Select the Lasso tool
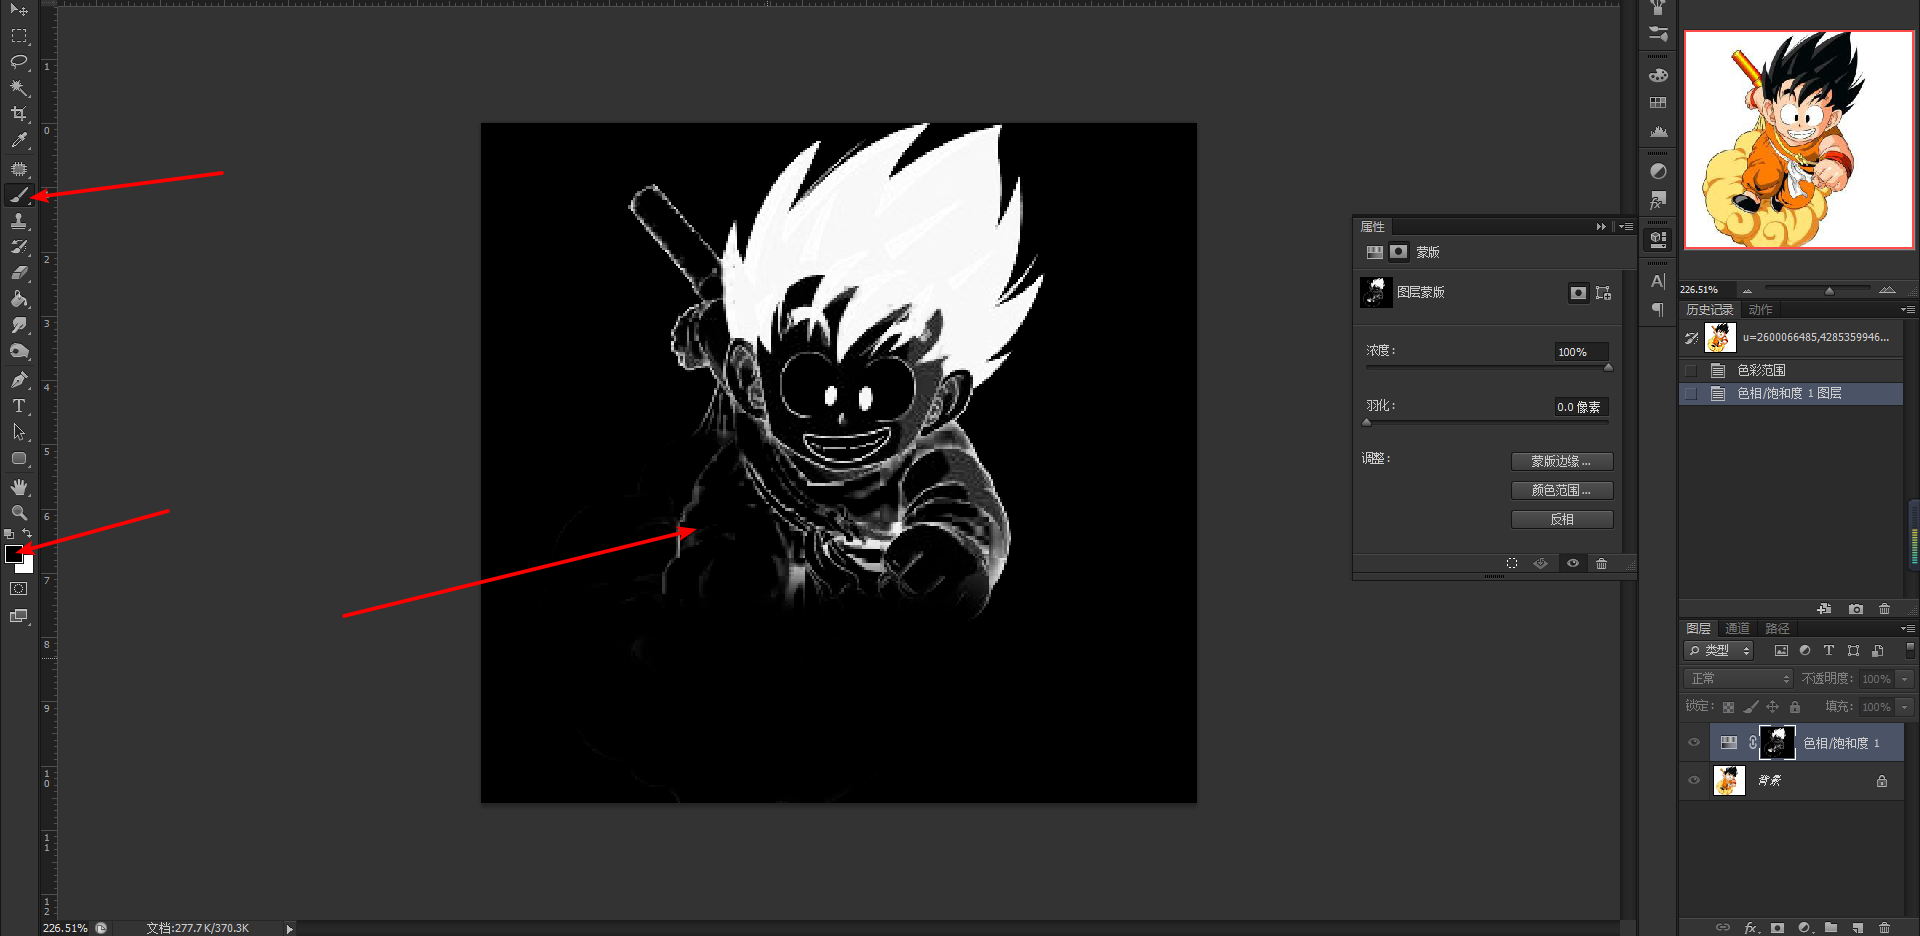Screen dimensions: 1920x936 pyautogui.click(x=19, y=62)
